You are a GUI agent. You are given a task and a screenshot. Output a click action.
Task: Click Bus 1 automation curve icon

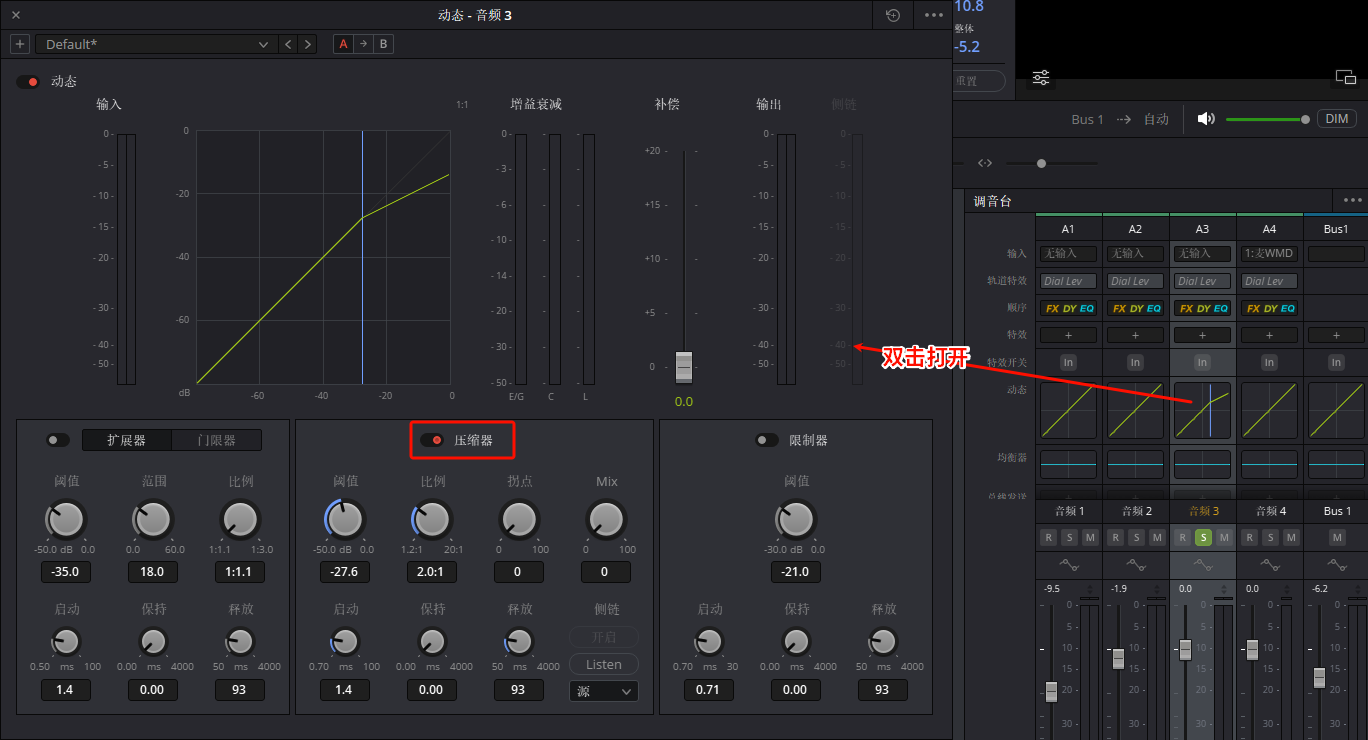pos(1336,565)
